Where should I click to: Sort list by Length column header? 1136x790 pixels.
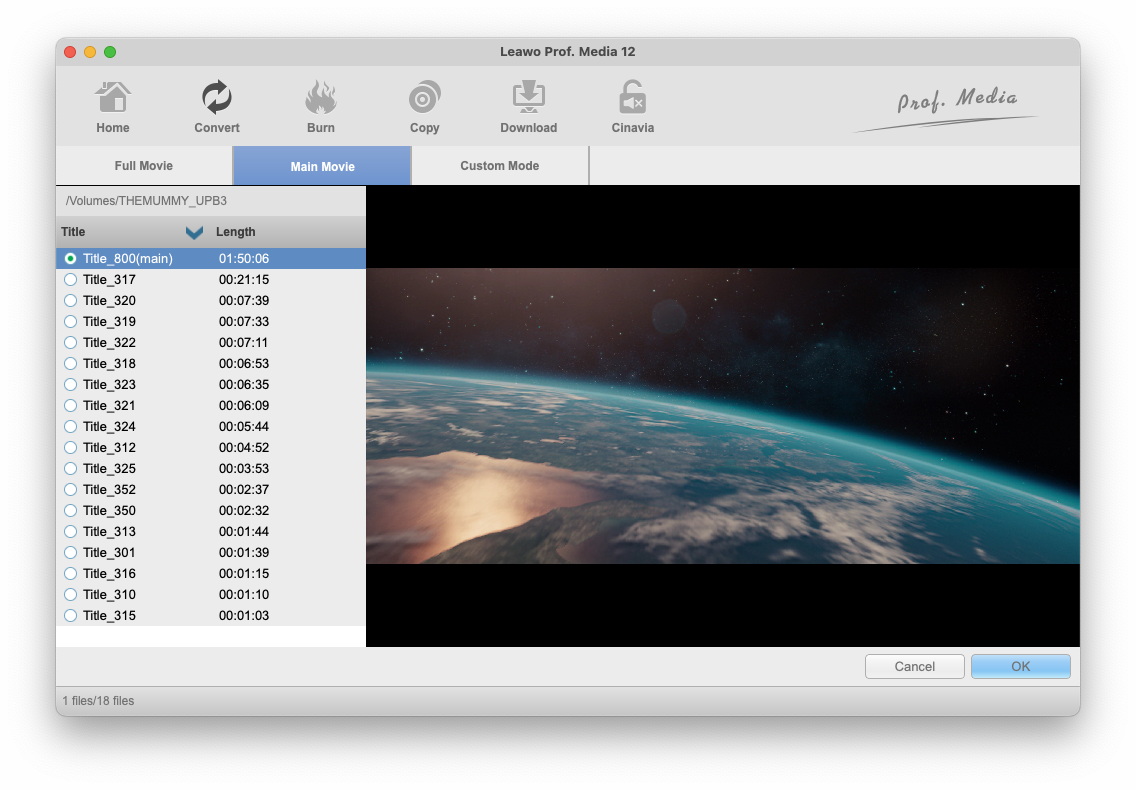pos(236,232)
